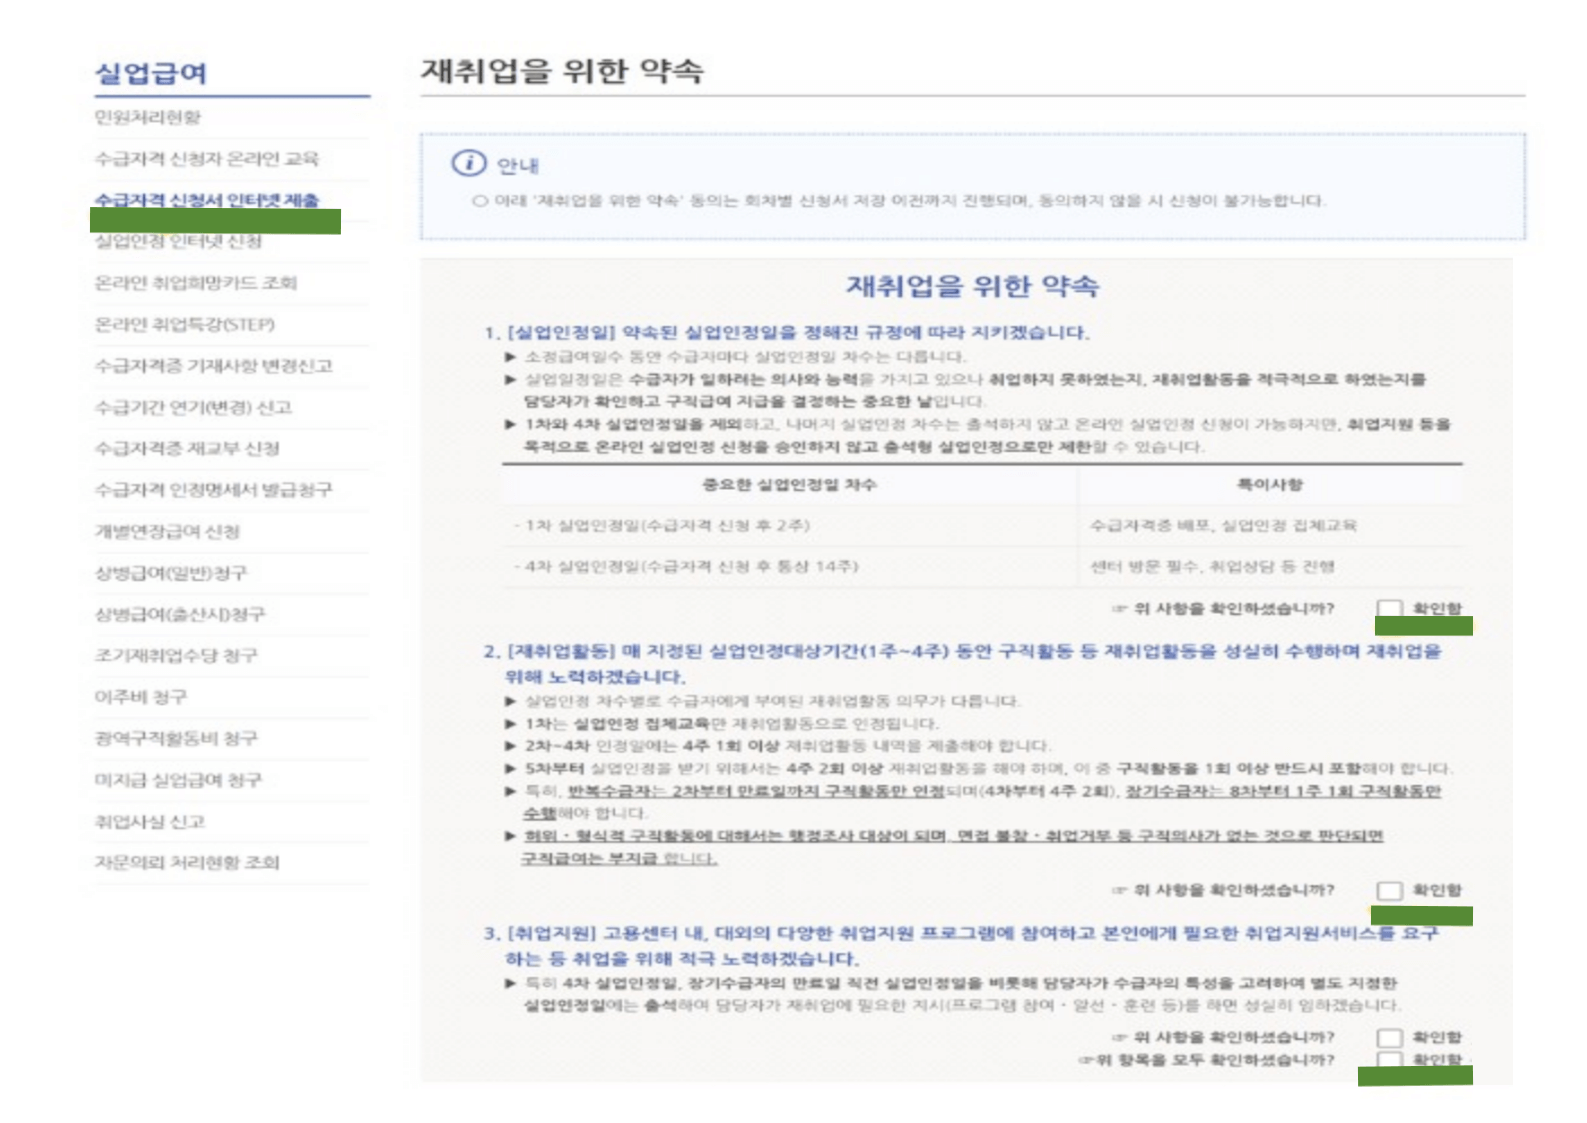Image resolution: width=1587 pixels, height=1123 pixels.
Task: Select 광역구직활동비 청구
Action: [x=176, y=738]
